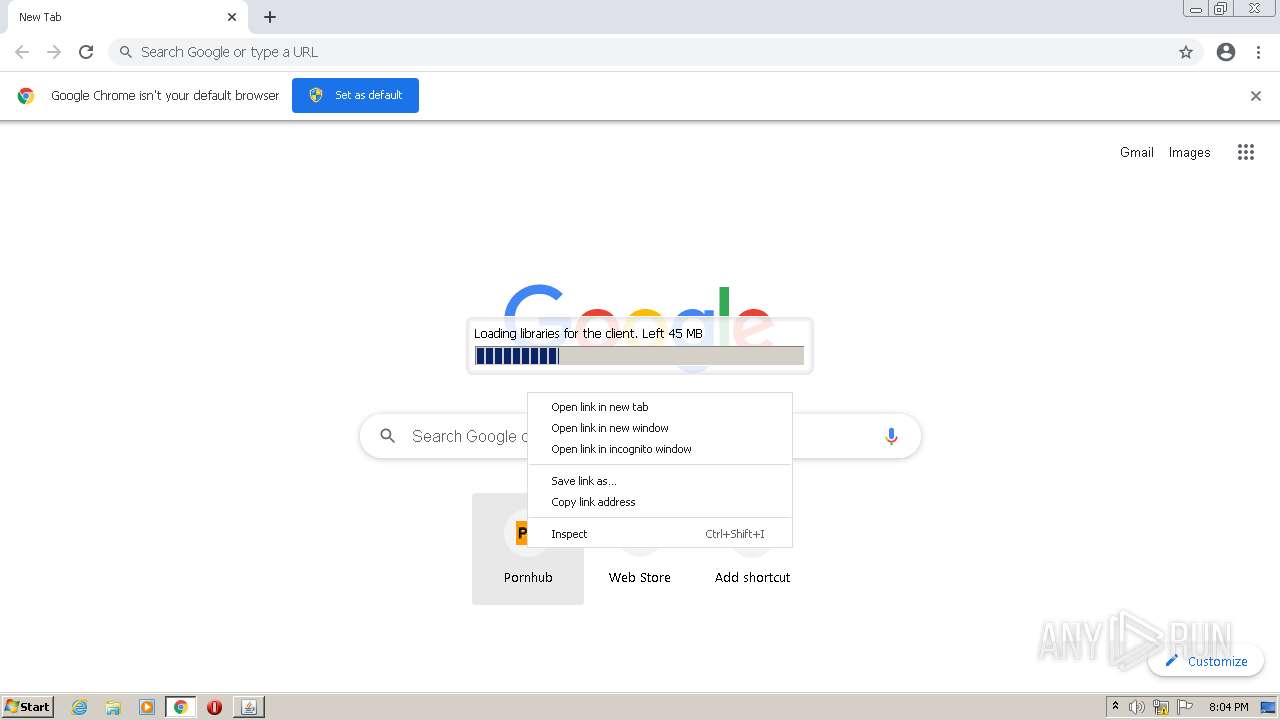This screenshot has width=1280, height=720.
Task: Open the Google apps grid
Action: tap(1246, 152)
